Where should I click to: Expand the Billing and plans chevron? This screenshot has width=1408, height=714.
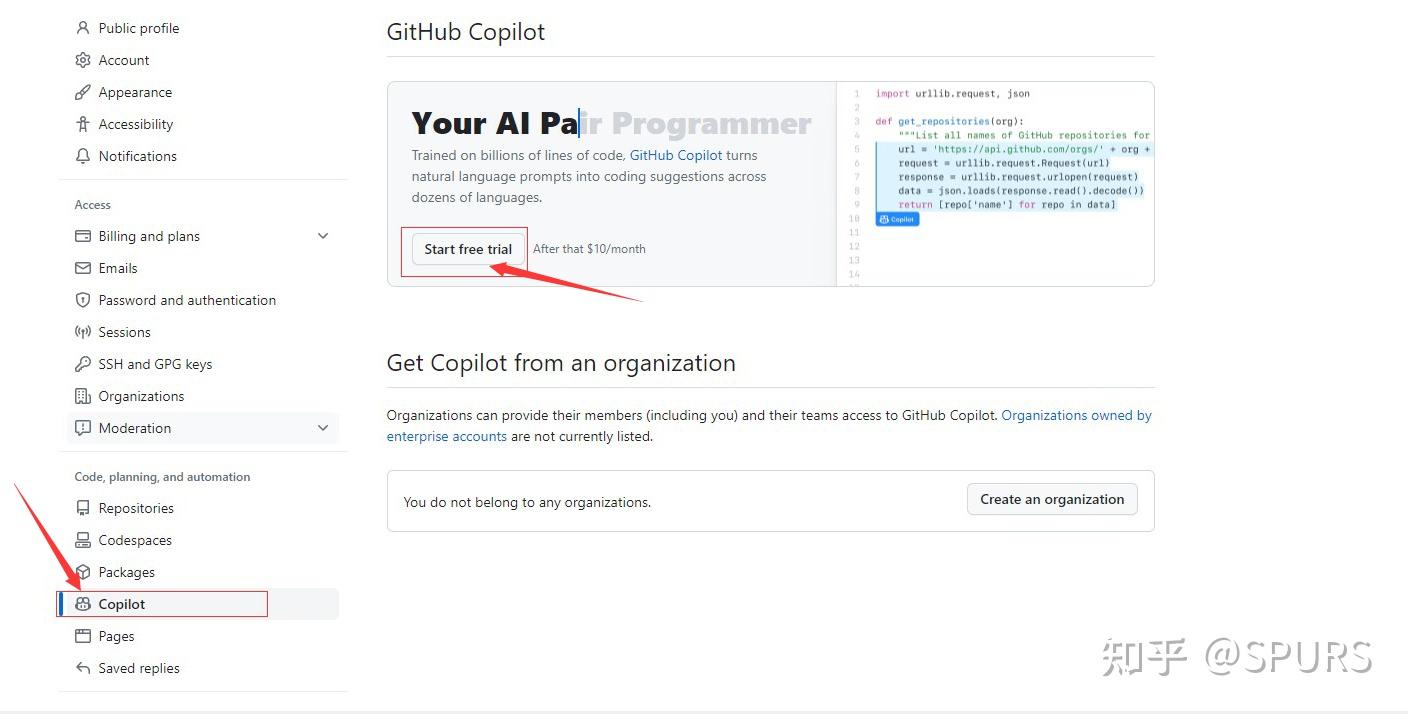point(323,236)
